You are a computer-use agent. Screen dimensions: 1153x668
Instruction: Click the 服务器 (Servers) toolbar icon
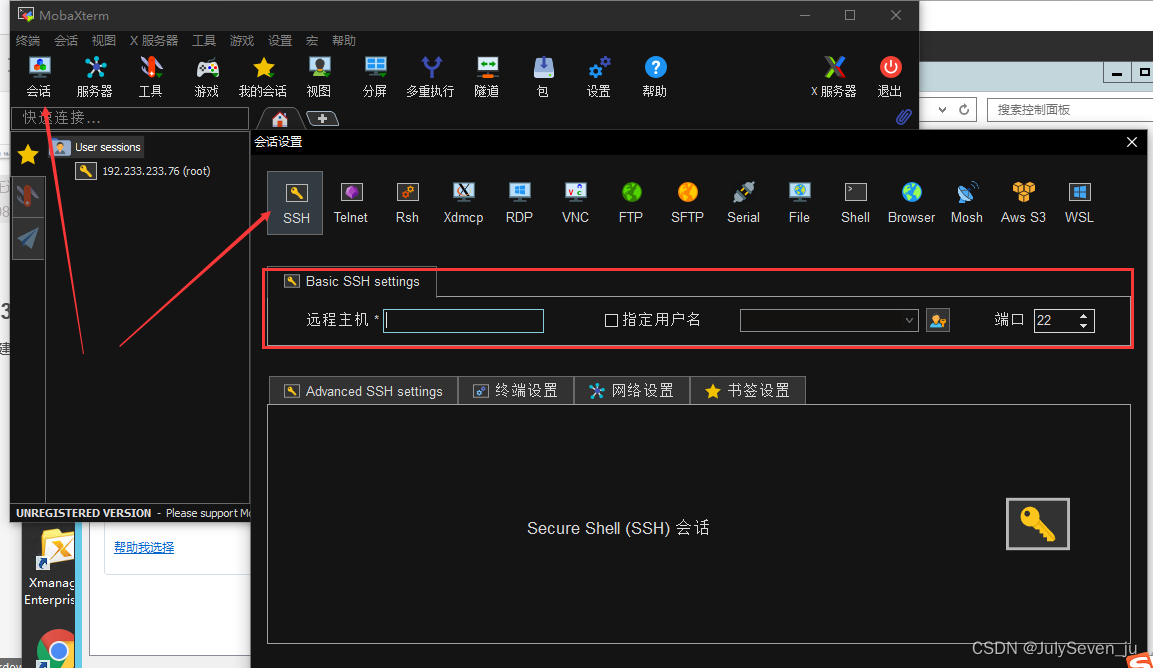pos(95,77)
